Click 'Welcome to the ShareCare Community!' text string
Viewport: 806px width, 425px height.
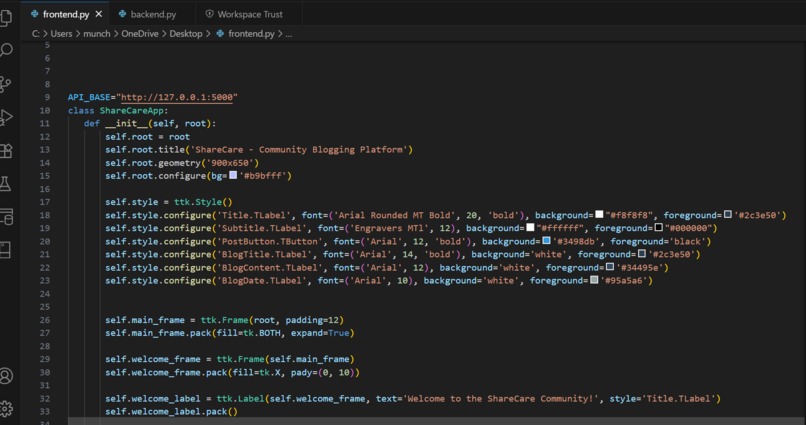[503, 398]
